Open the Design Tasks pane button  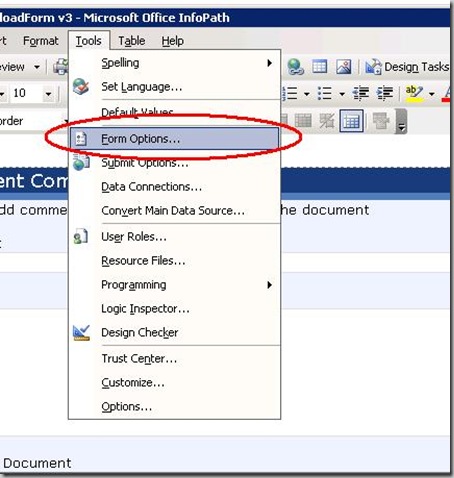tap(407, 67)
